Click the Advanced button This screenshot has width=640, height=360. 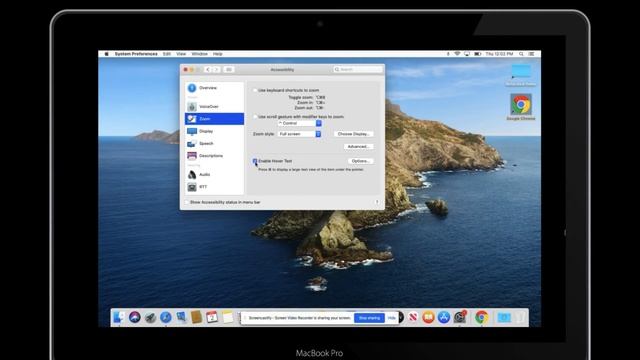click(358, 147)
